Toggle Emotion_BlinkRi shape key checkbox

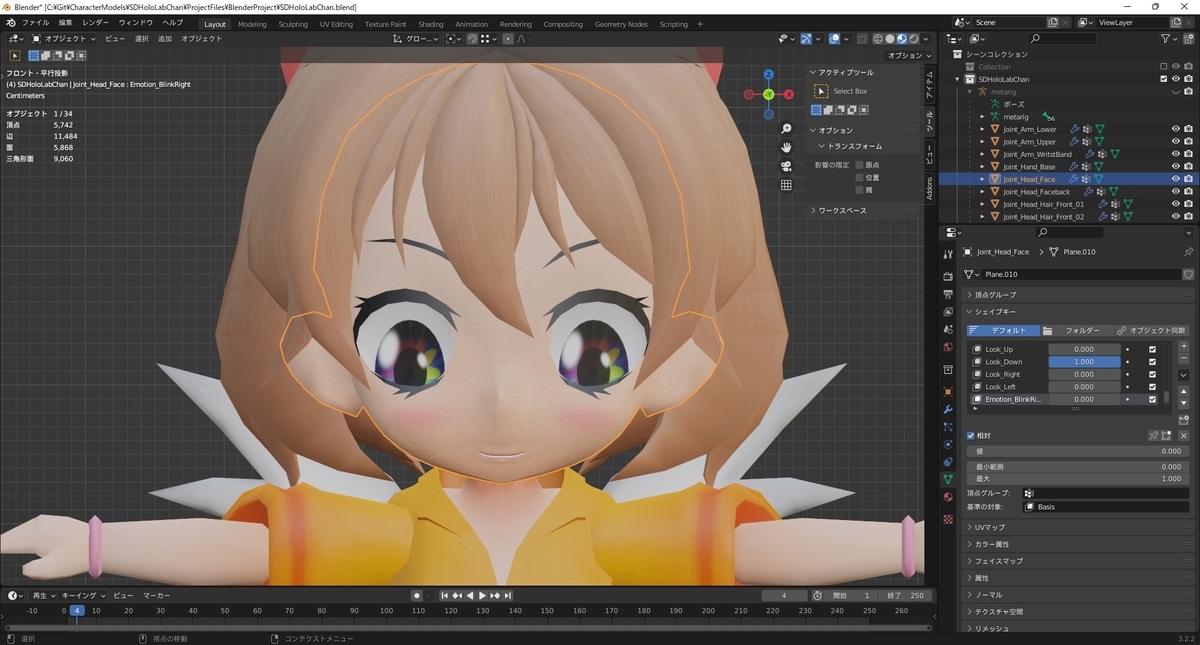click(x=1152, y=399)
